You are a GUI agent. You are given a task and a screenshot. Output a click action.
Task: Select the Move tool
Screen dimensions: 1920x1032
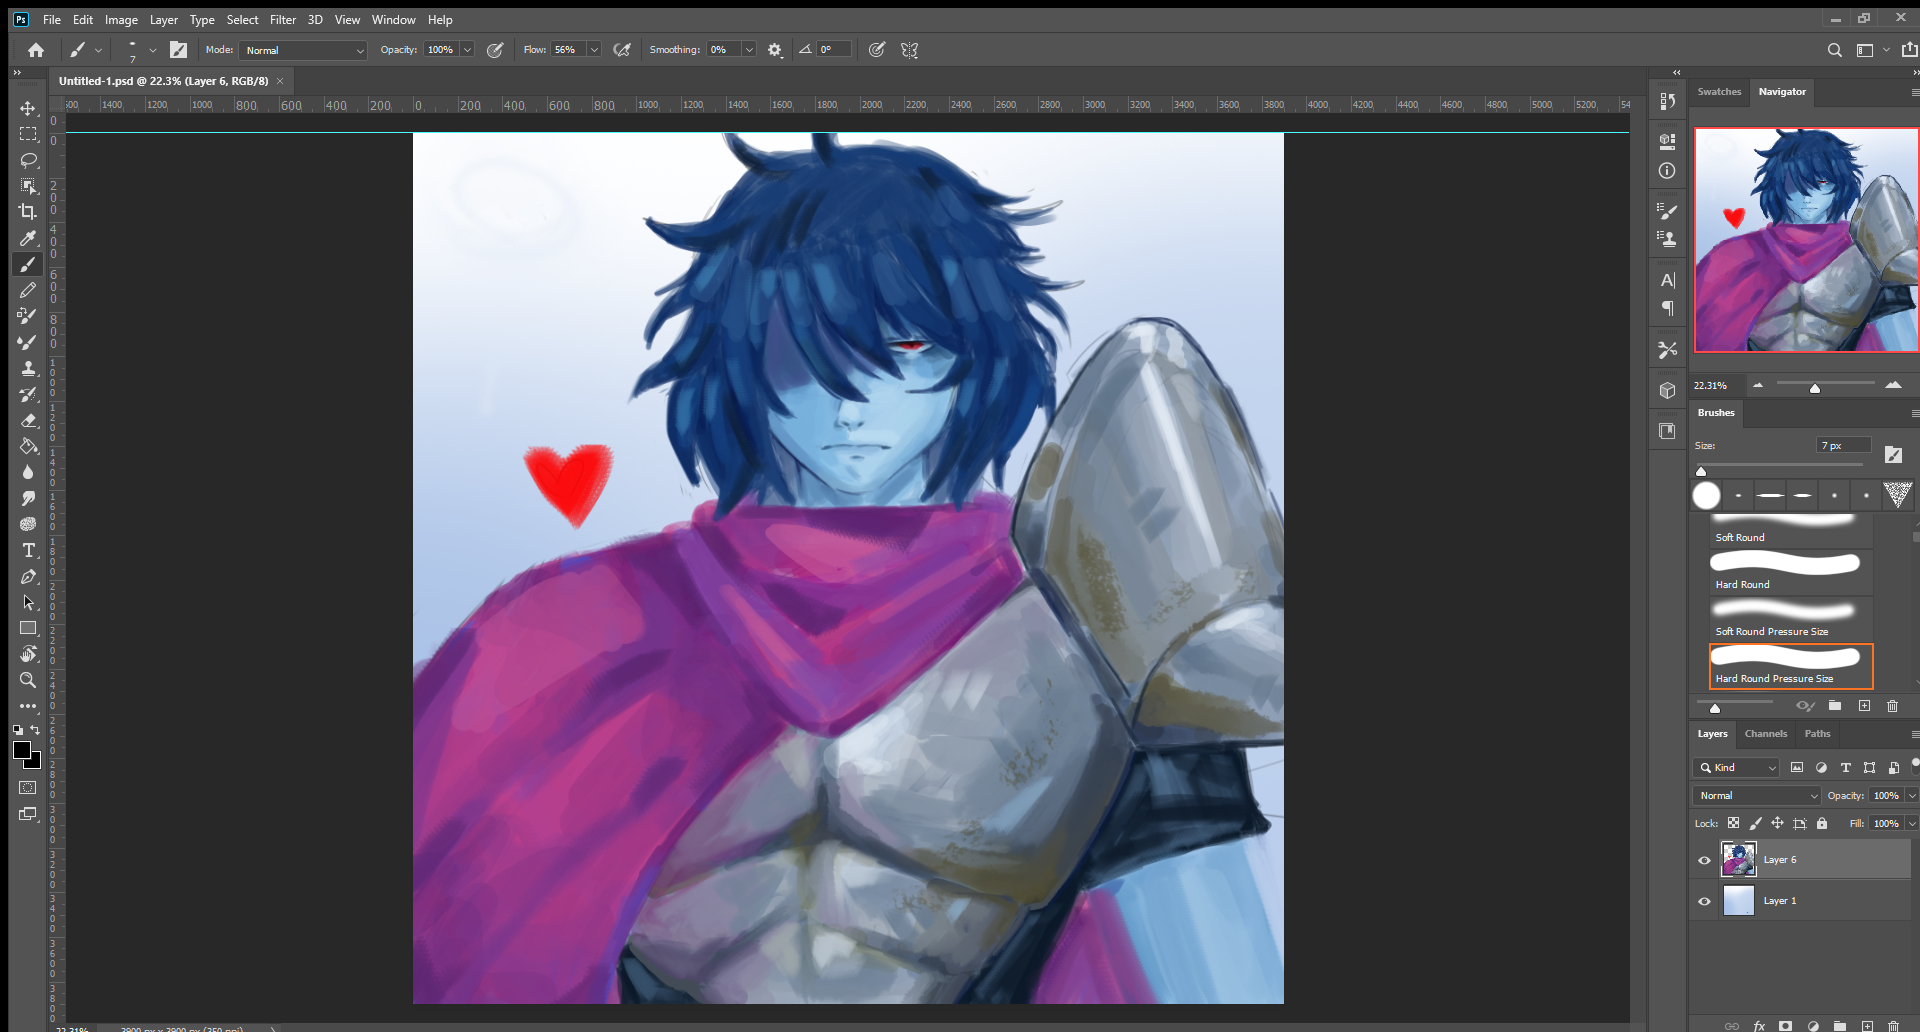tap(28, 108)
